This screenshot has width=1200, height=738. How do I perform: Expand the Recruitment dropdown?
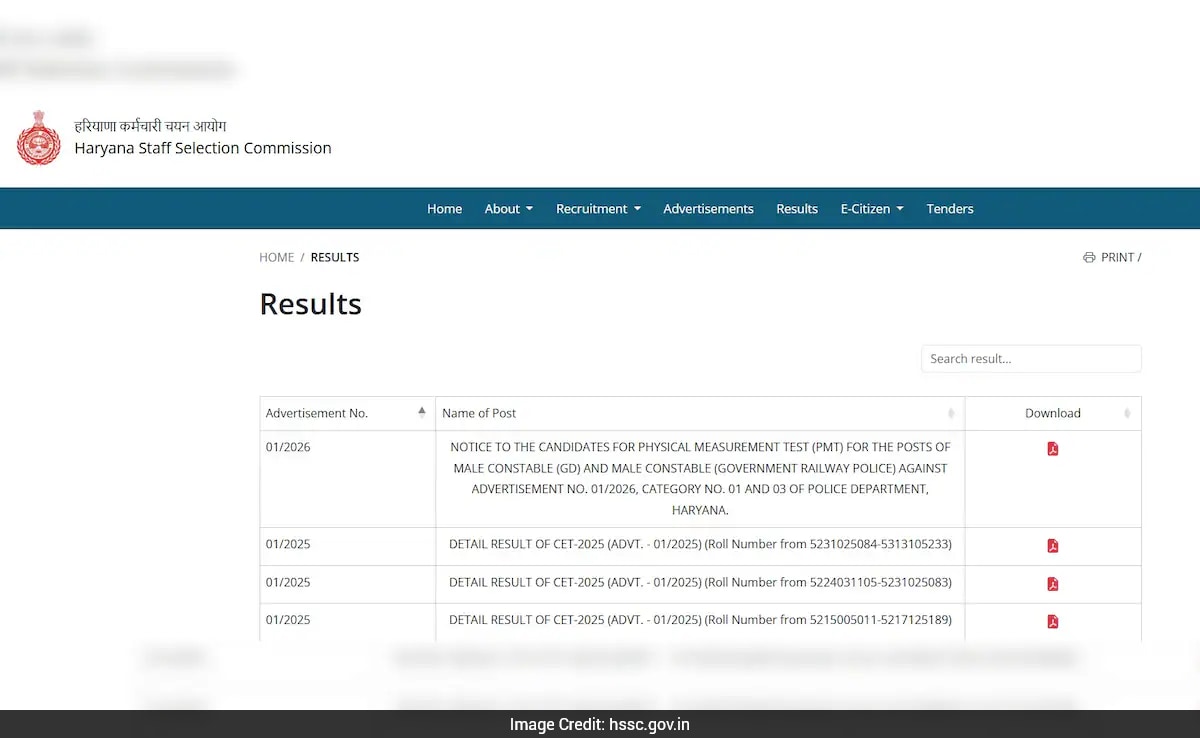point(598,208)
